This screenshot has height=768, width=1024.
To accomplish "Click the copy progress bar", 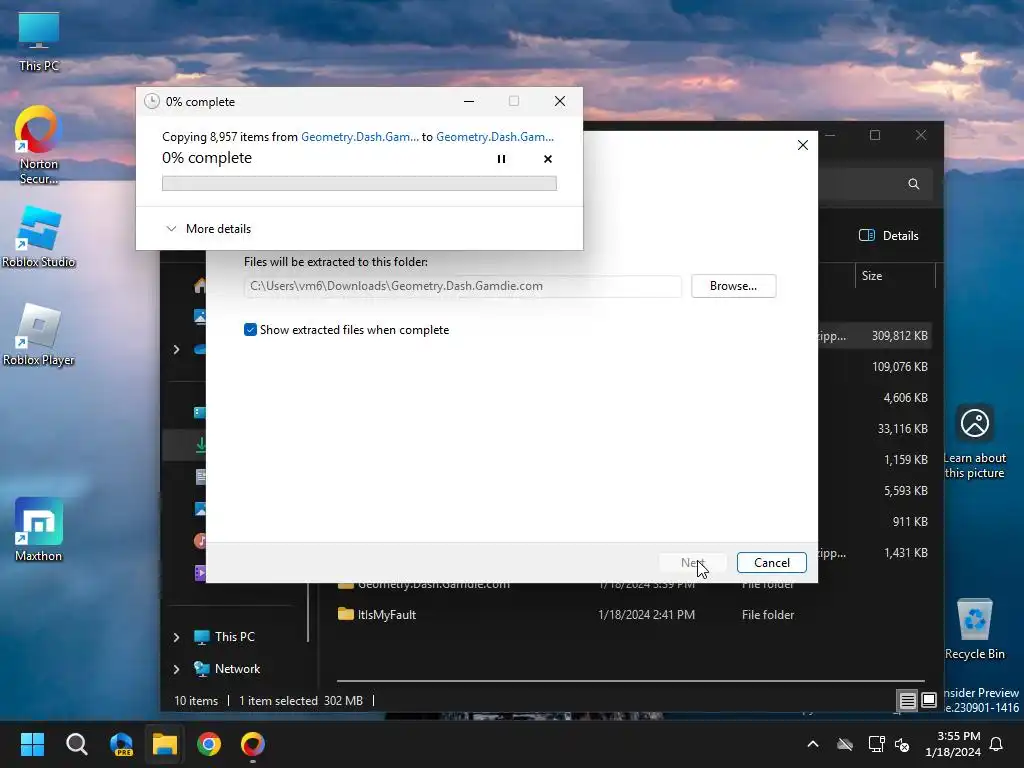I will pos(359,184).
